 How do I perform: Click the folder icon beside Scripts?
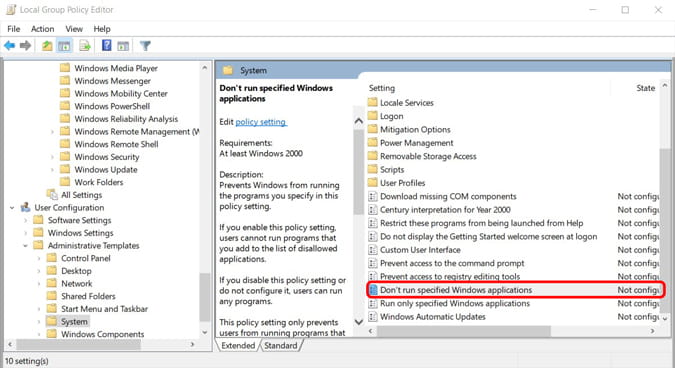pyautogui.click(x=373, y=169)
